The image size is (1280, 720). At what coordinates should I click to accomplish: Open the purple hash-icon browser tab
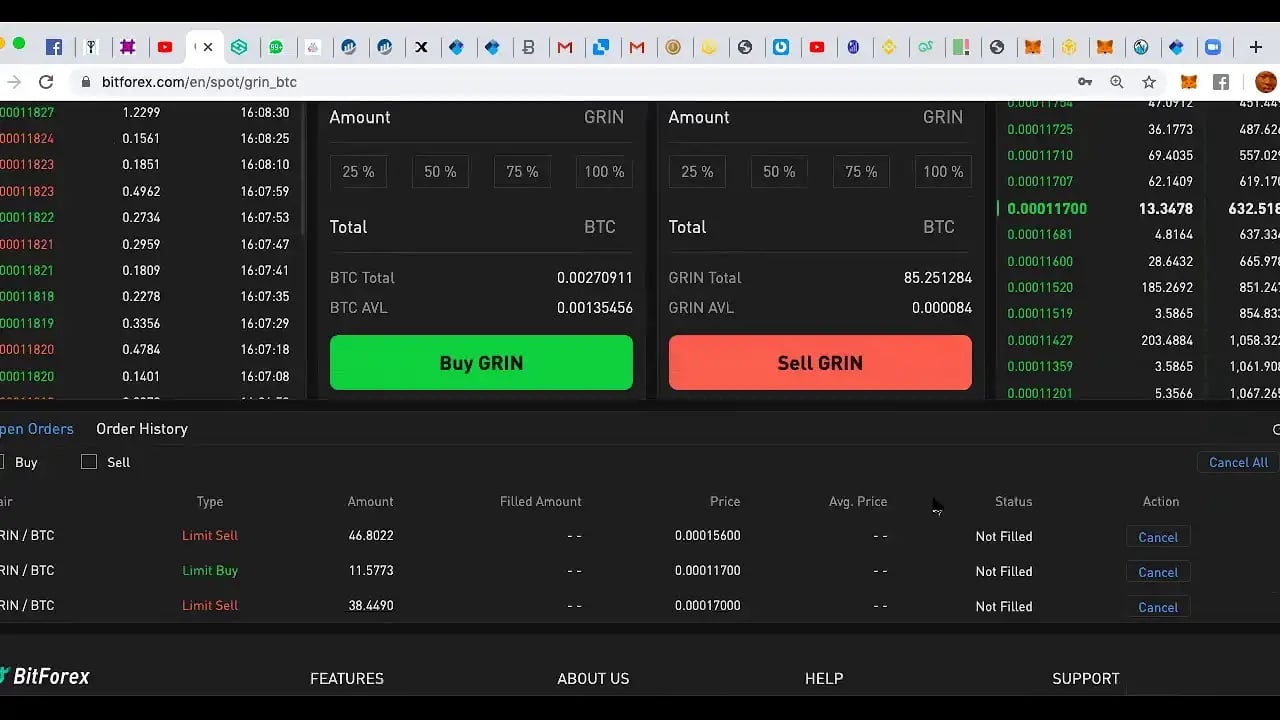coord(128,47)
